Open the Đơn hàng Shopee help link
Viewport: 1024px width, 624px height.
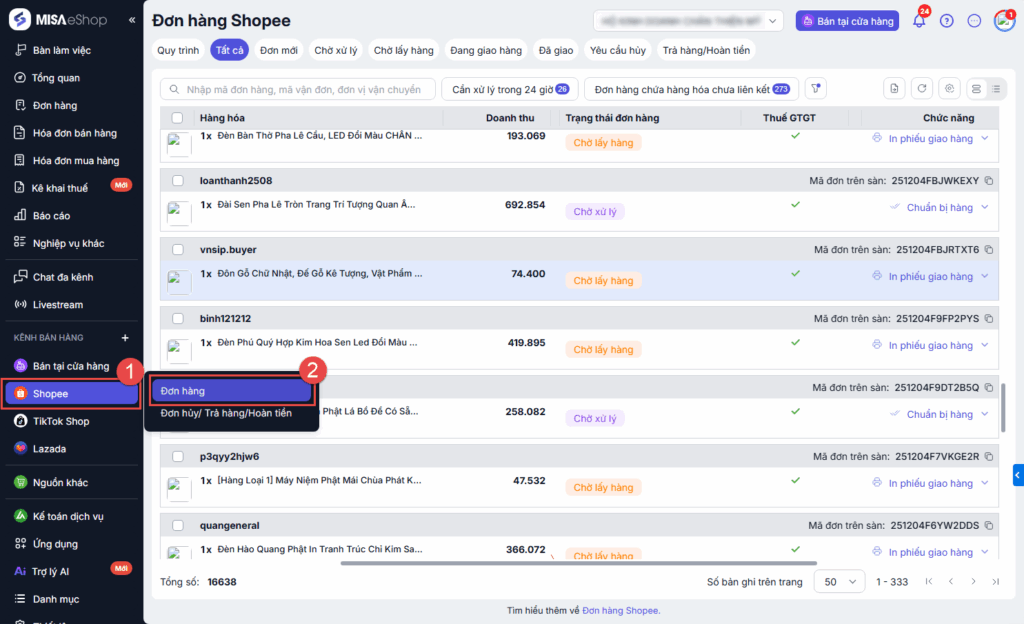point(620,610)
